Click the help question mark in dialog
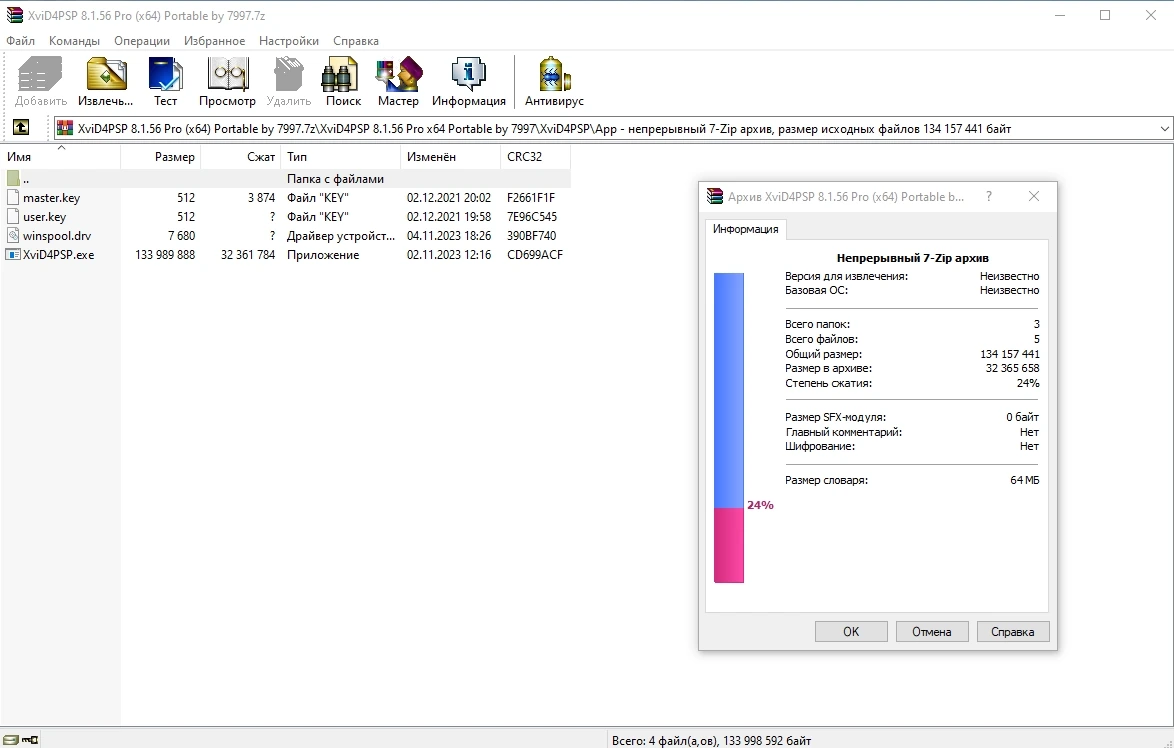The image size is (1174, 748). point(988,196)
